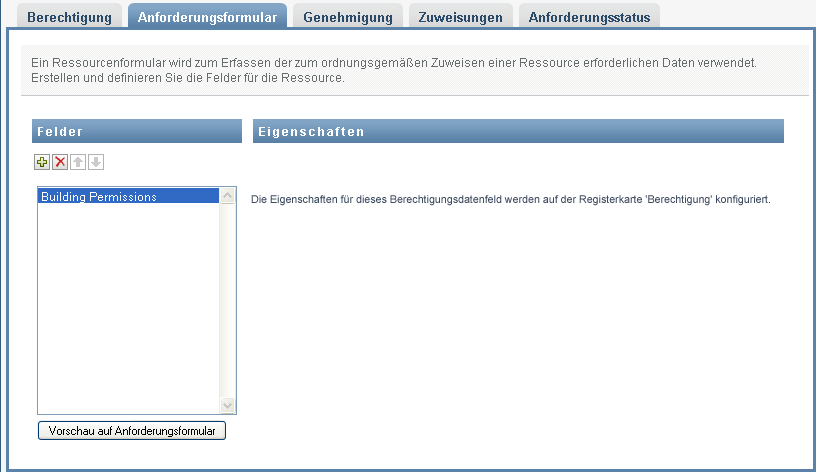Image resolution: width=816 pixels, height=472 pixels.
Task: Click the list scrollbar up arrow
Action: [227, 196]
